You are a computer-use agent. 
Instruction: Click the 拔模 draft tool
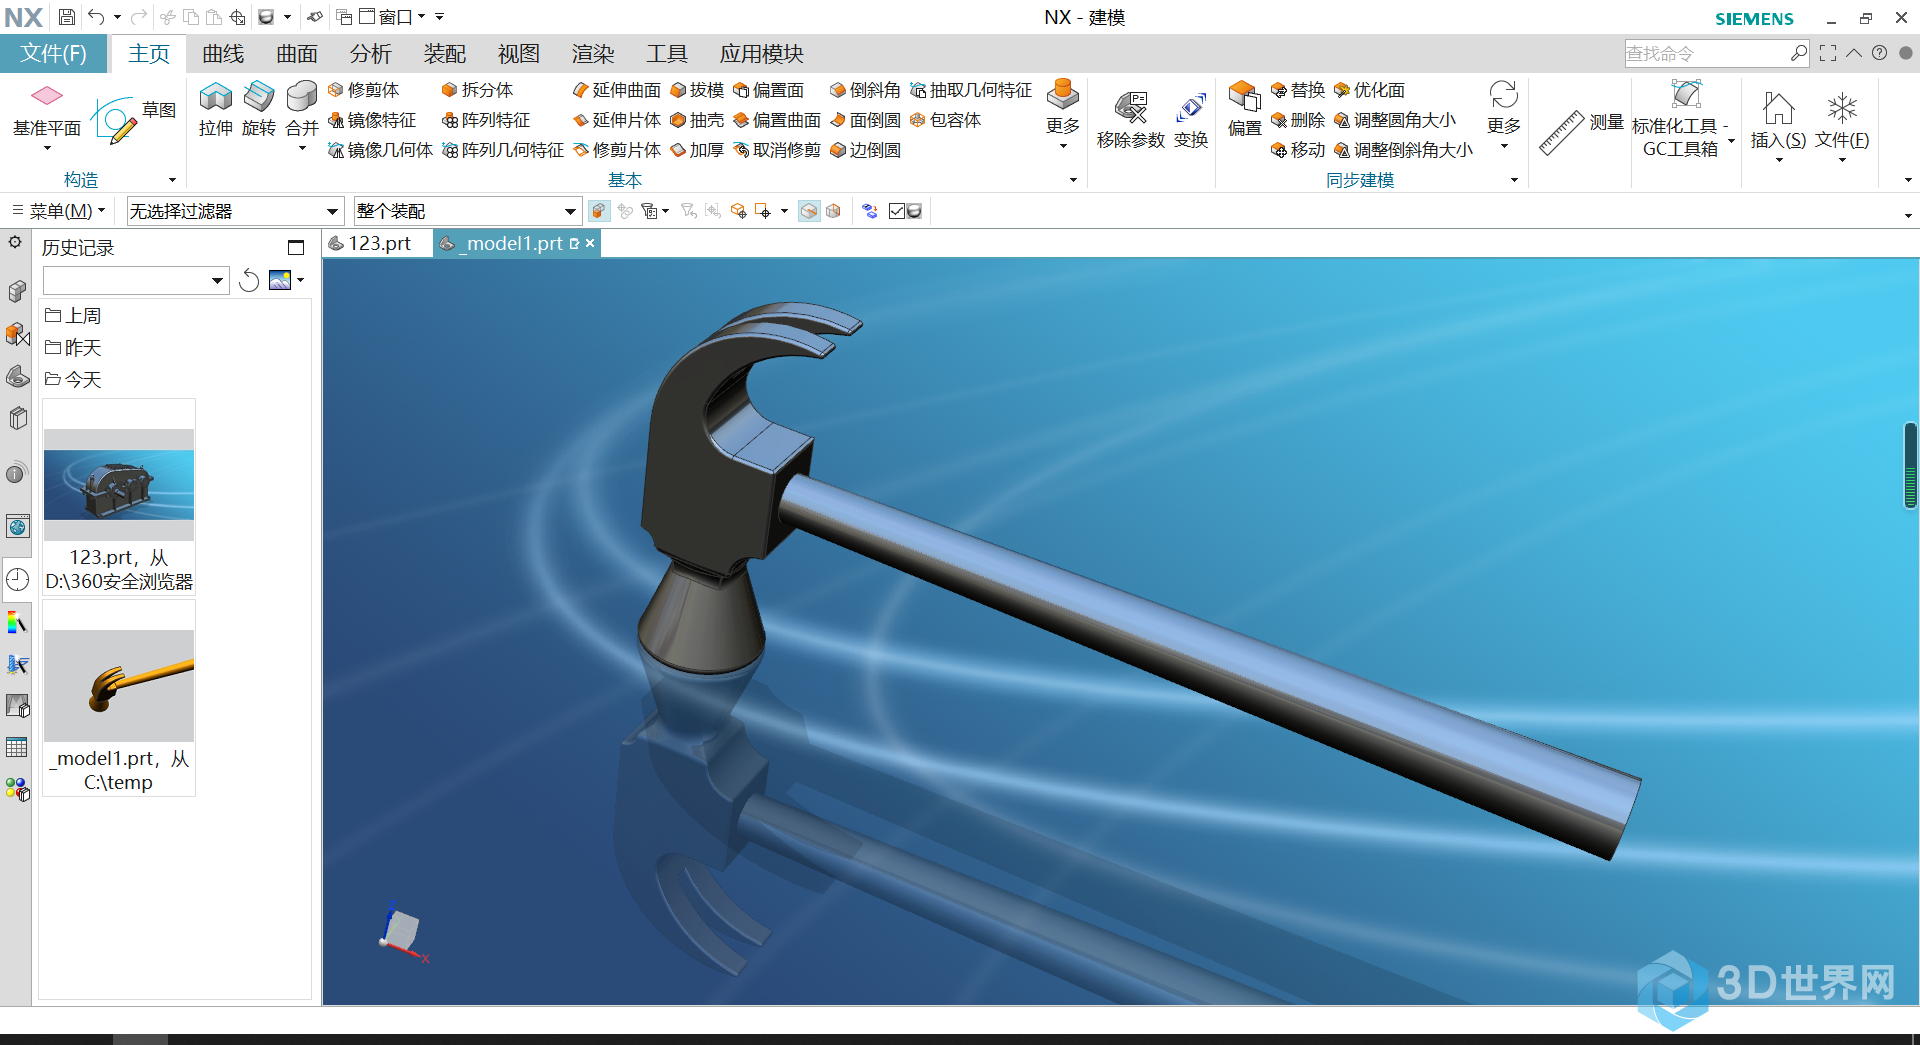(x=697, y=90)
